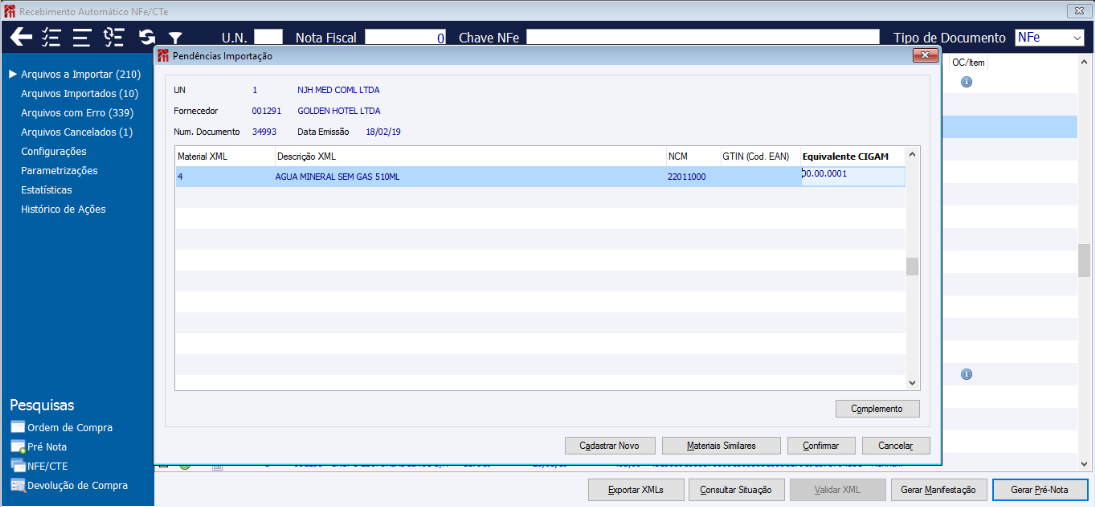
Task: Click the Material XML column header
Action: point(225,156)
